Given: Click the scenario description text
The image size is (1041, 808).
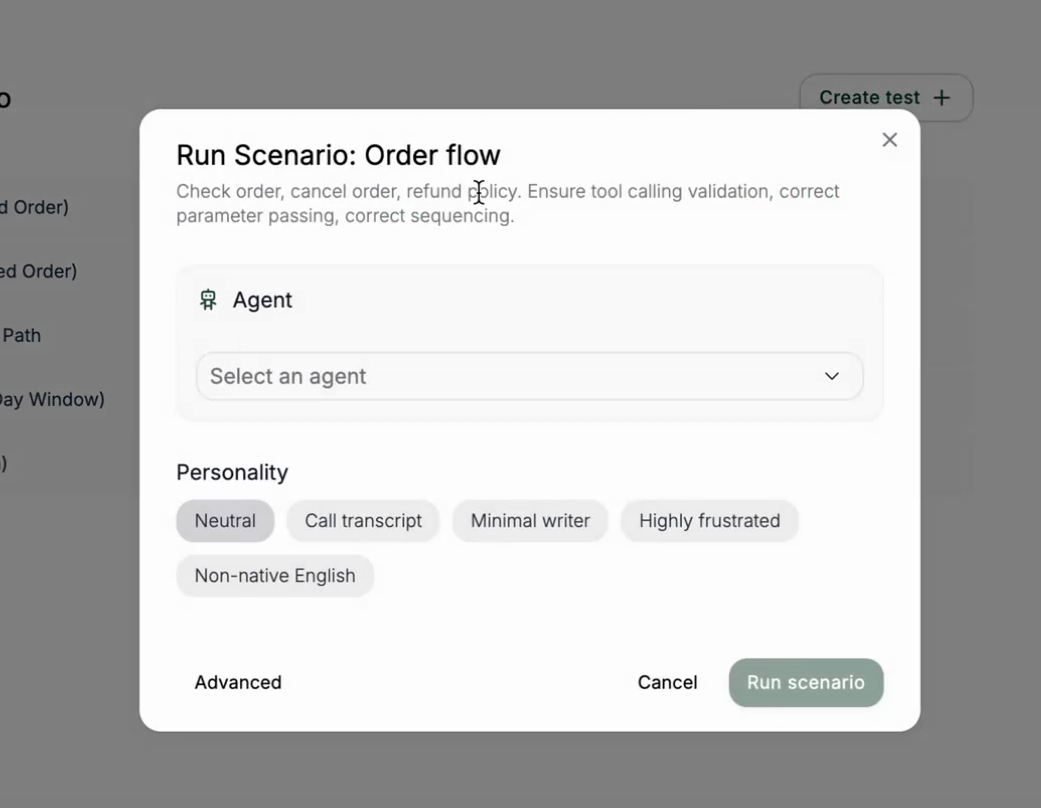Looking at the screenshot, I should point(507,202).
